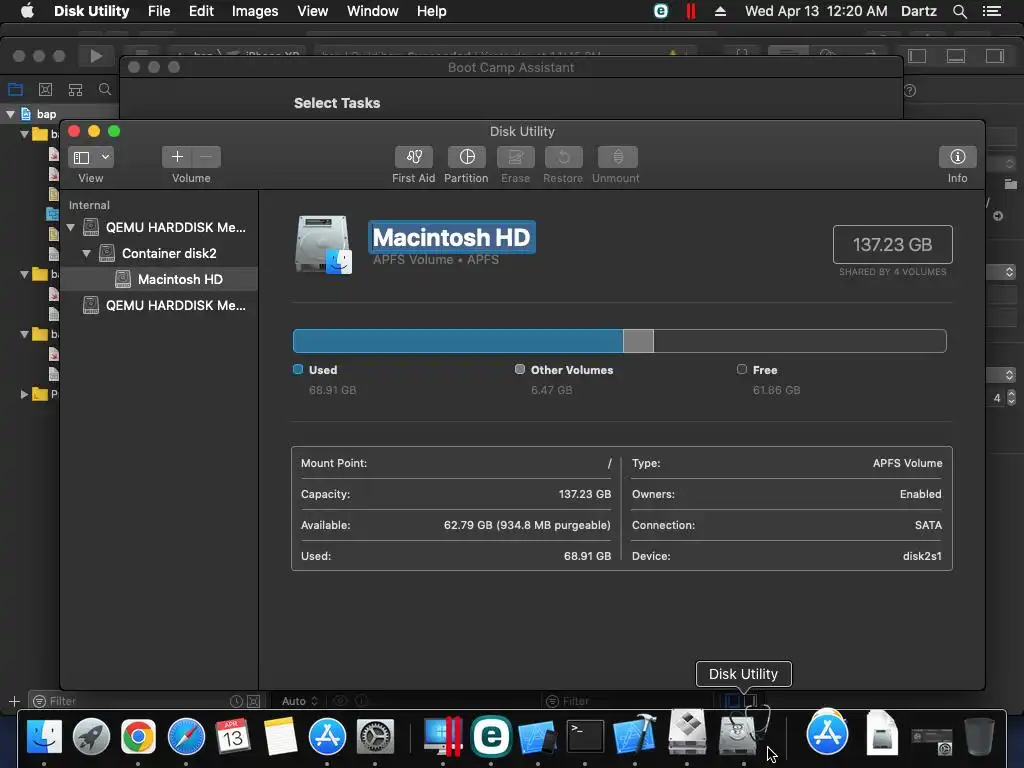Click Xcode's add plus button at bottom left
Screen dimensions: 1024x768
point(14,701)
